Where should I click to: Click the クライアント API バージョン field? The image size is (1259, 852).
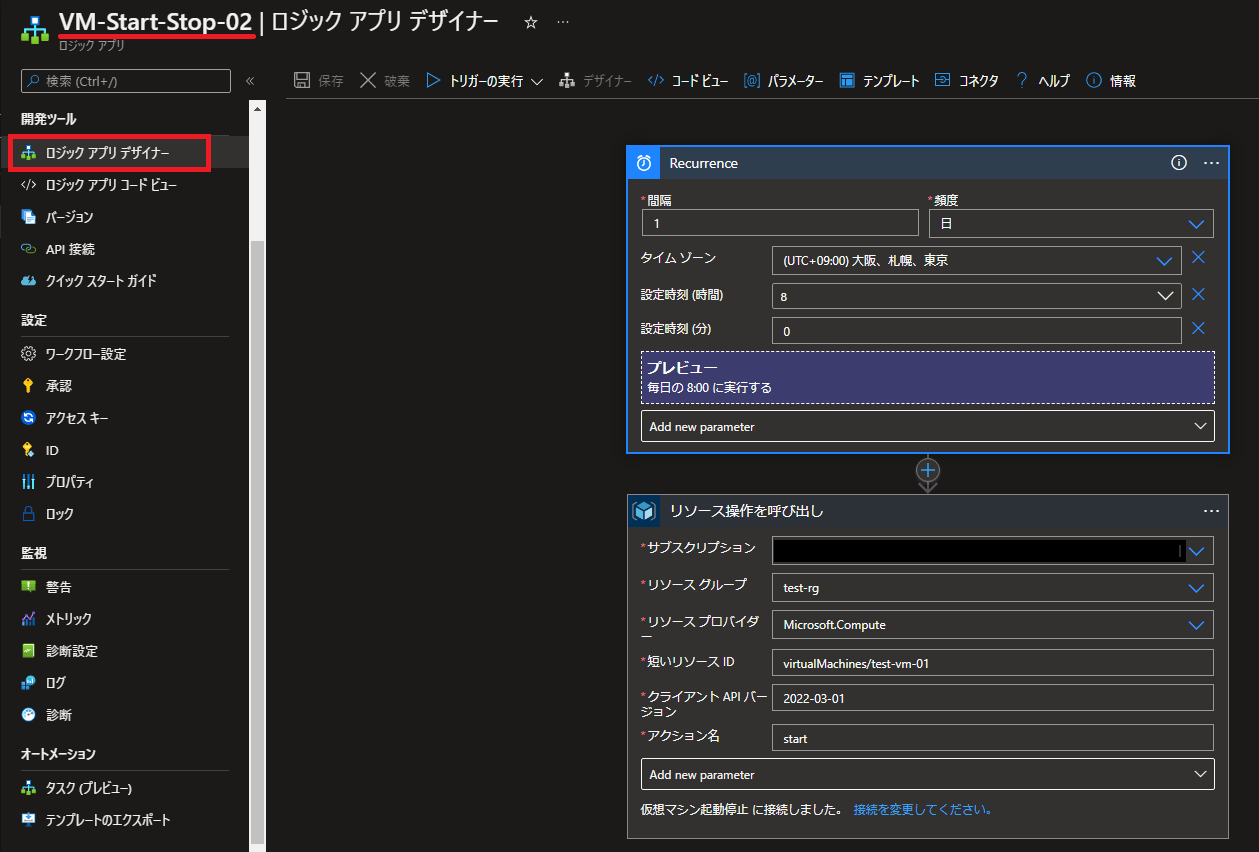(x=993, y=698)
